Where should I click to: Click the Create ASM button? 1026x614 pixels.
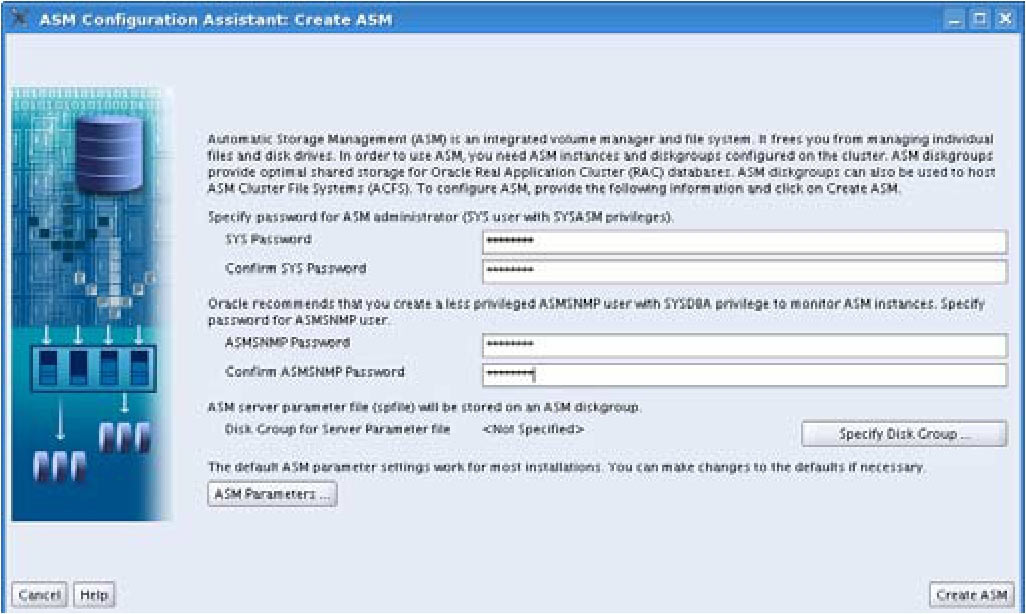coord(971,595)
